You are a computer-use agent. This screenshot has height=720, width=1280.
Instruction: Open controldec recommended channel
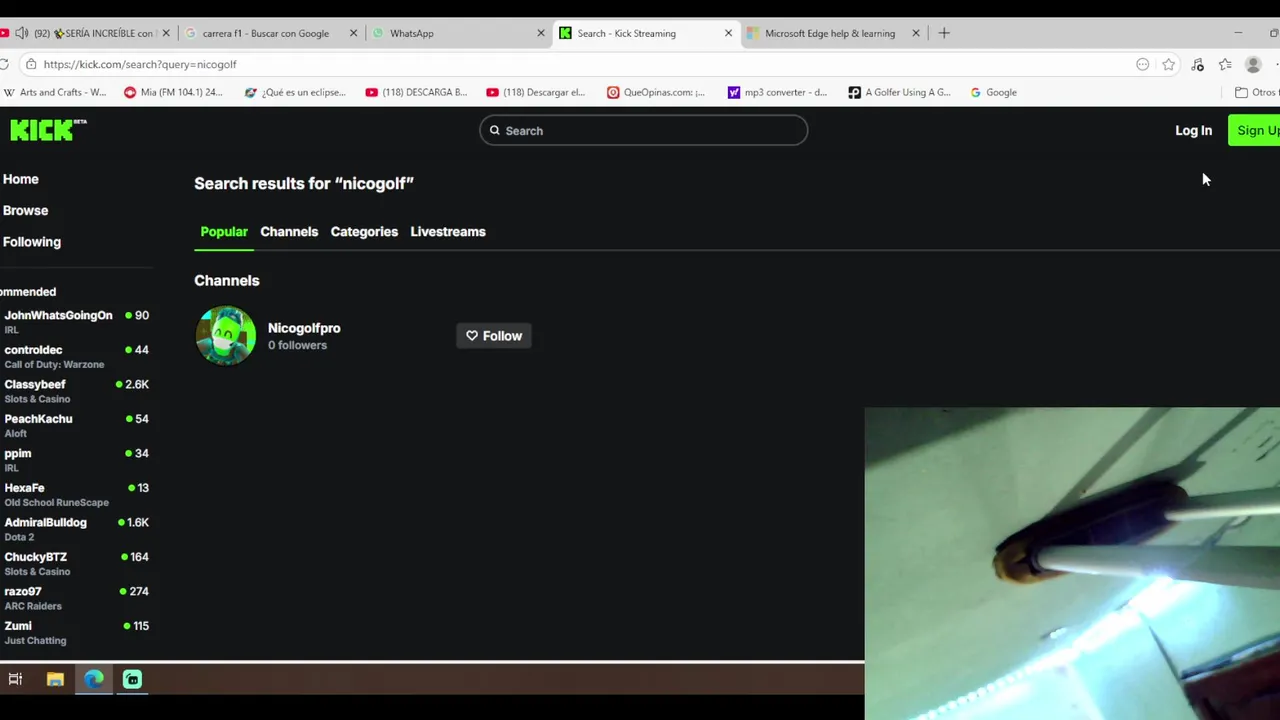(76, 356)
